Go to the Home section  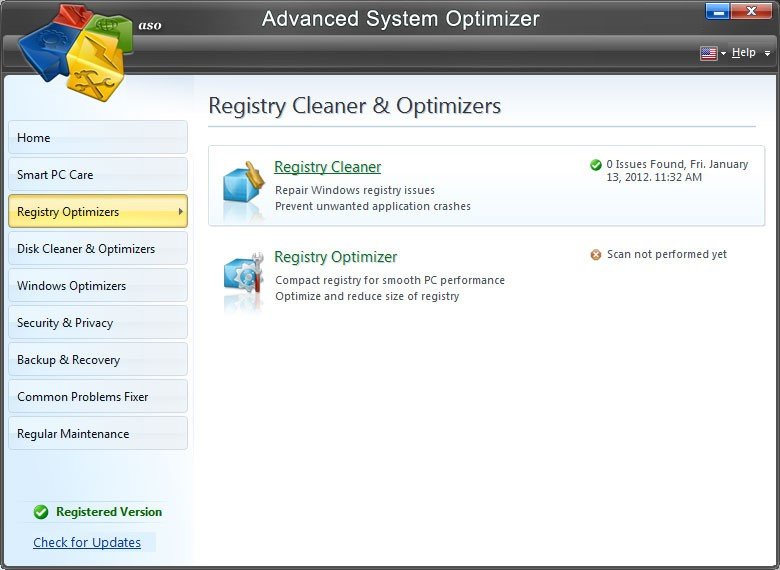(98, 137)
